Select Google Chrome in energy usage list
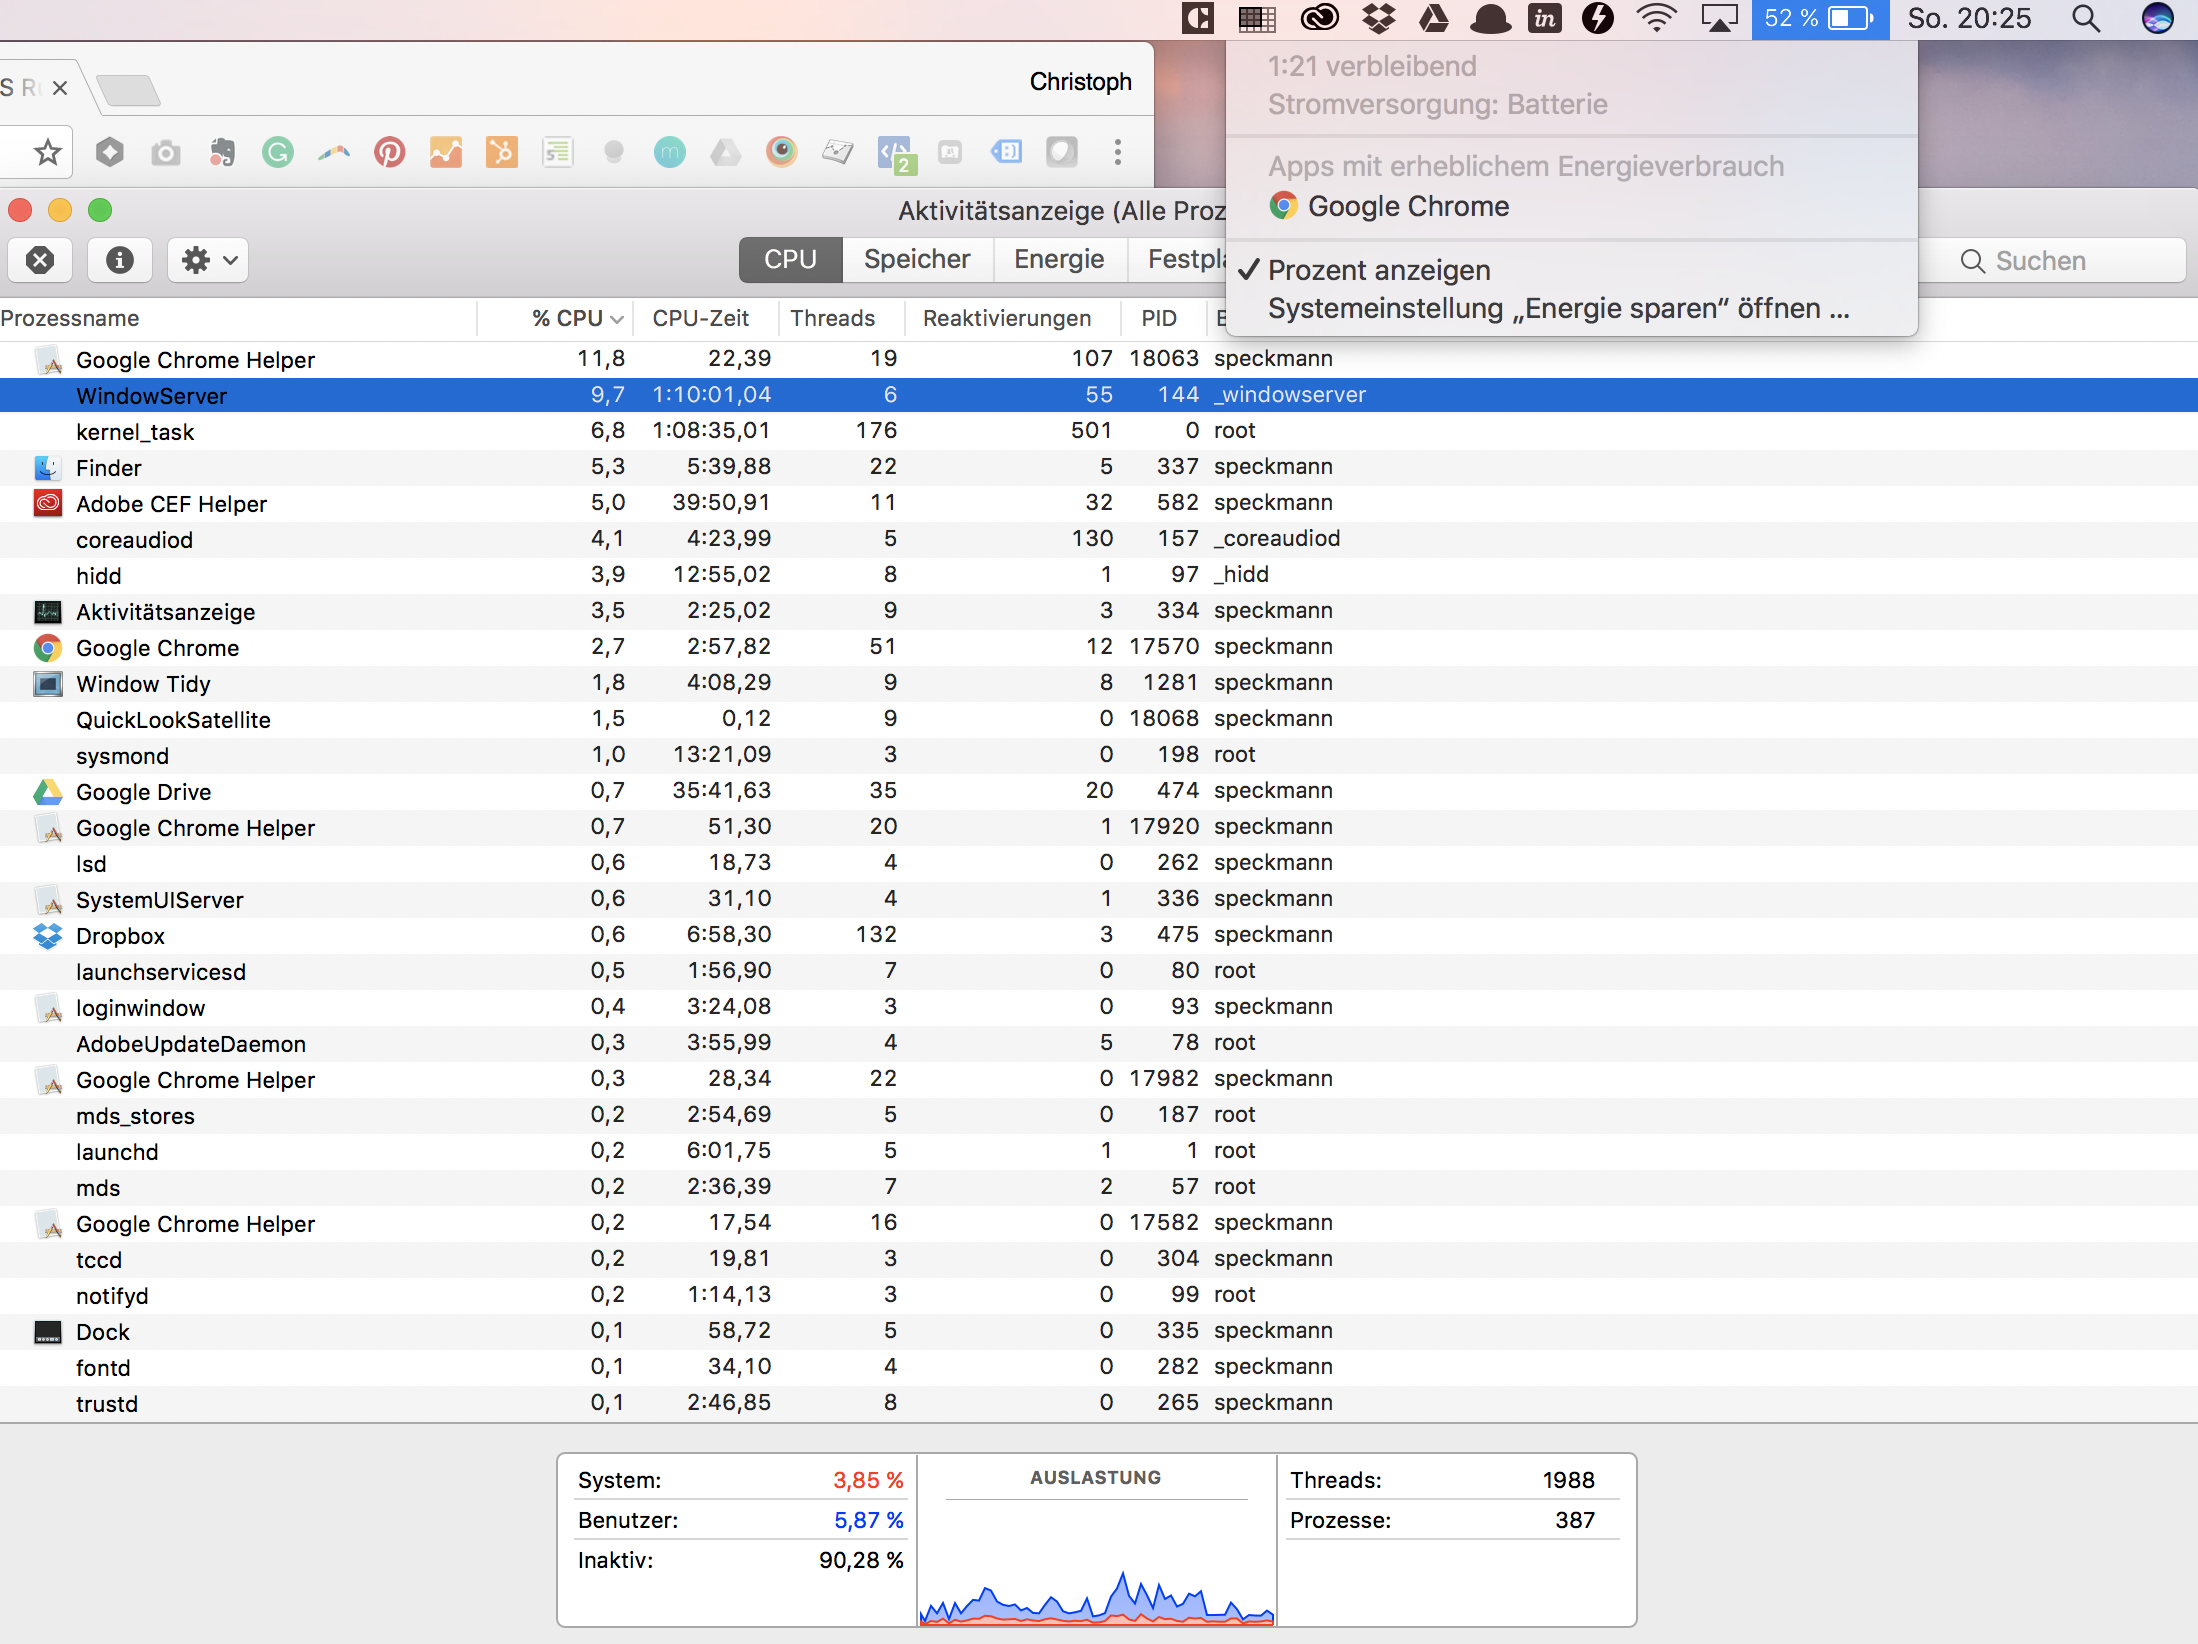2198x1644 pixels. pyautogui.click(x=1407, y=206)
